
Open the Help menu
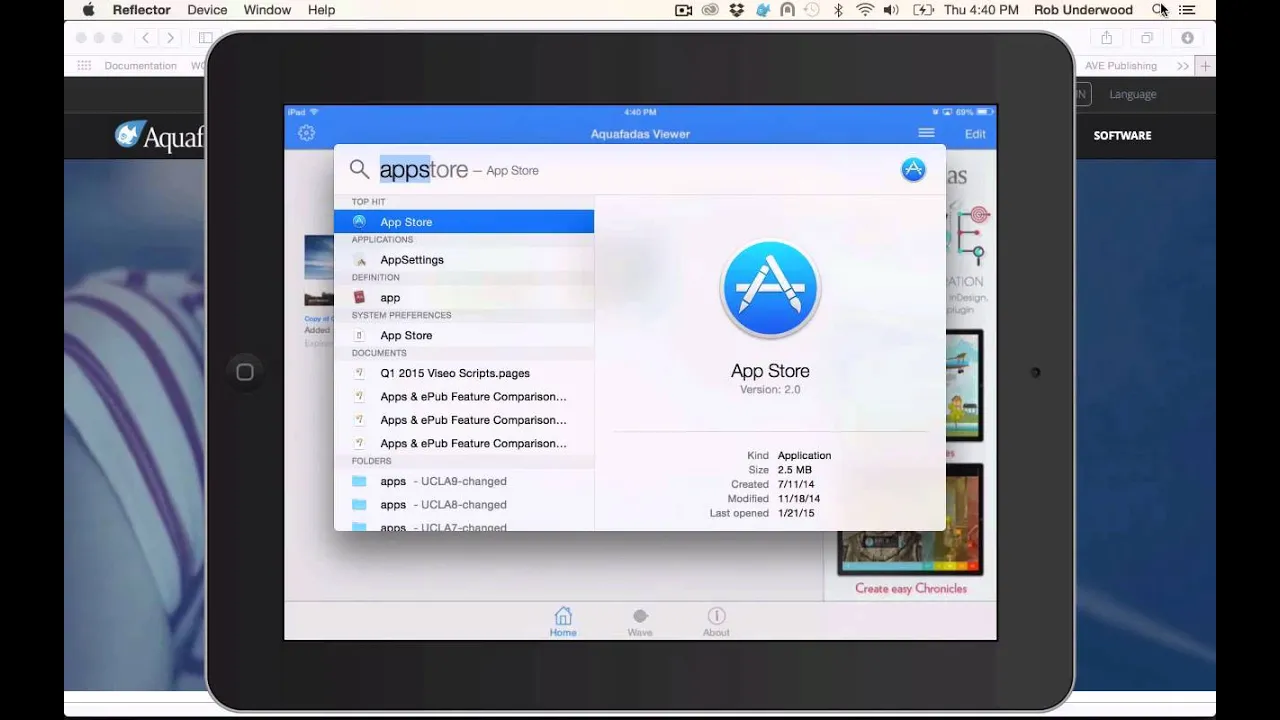(321, 10)
